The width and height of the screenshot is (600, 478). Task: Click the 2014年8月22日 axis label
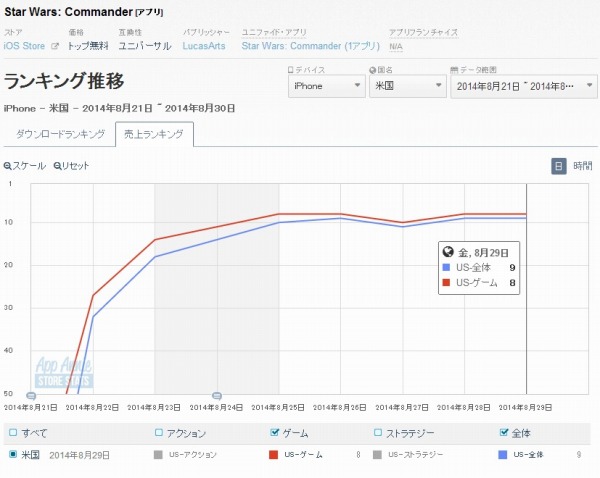(92, 408)
